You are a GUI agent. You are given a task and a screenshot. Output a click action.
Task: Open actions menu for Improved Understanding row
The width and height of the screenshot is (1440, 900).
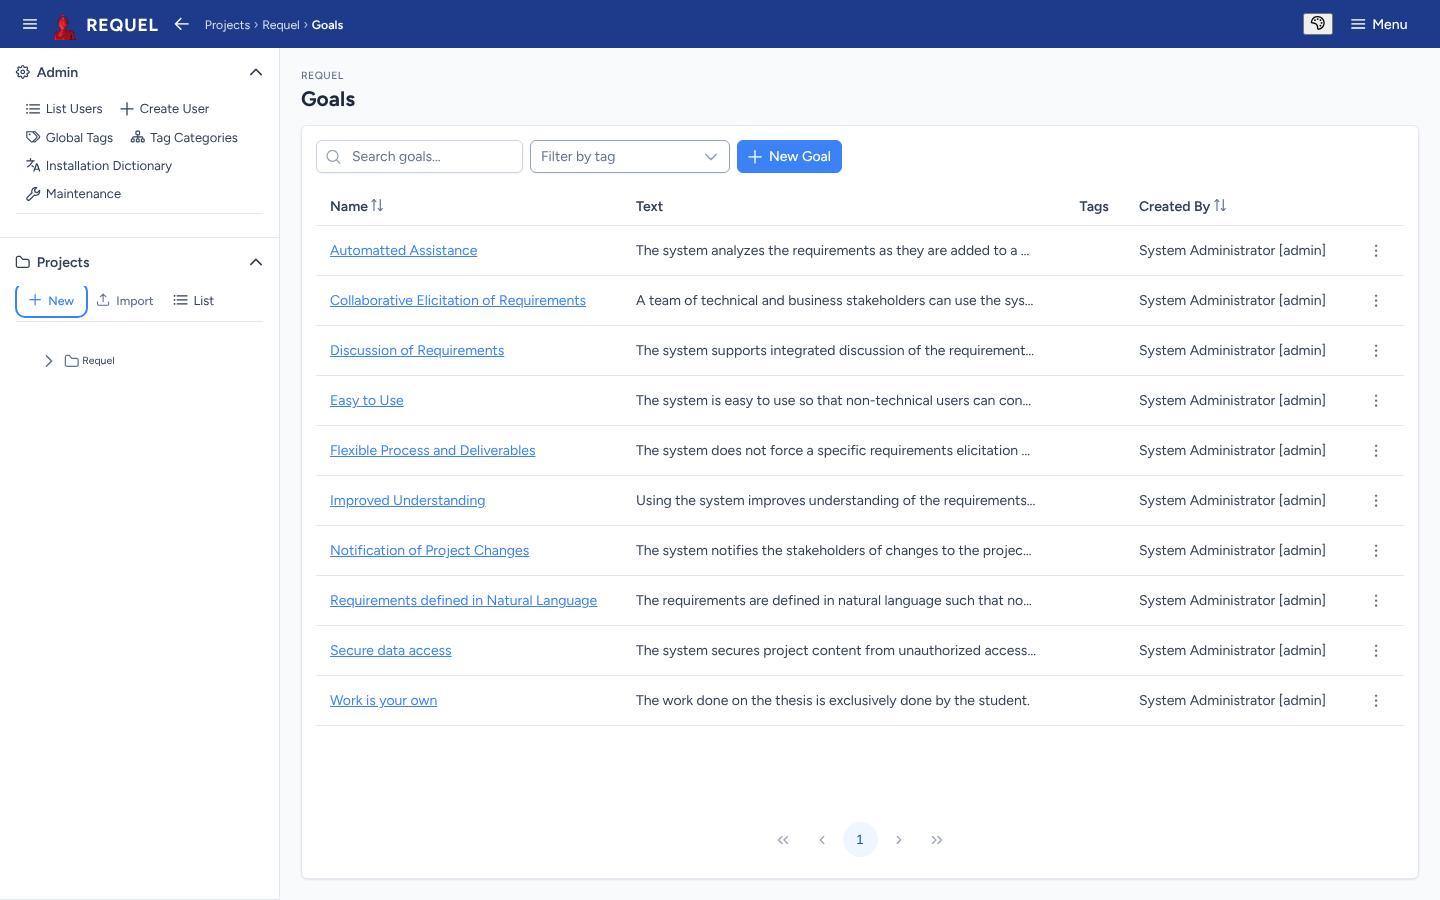pos(1376,501)
